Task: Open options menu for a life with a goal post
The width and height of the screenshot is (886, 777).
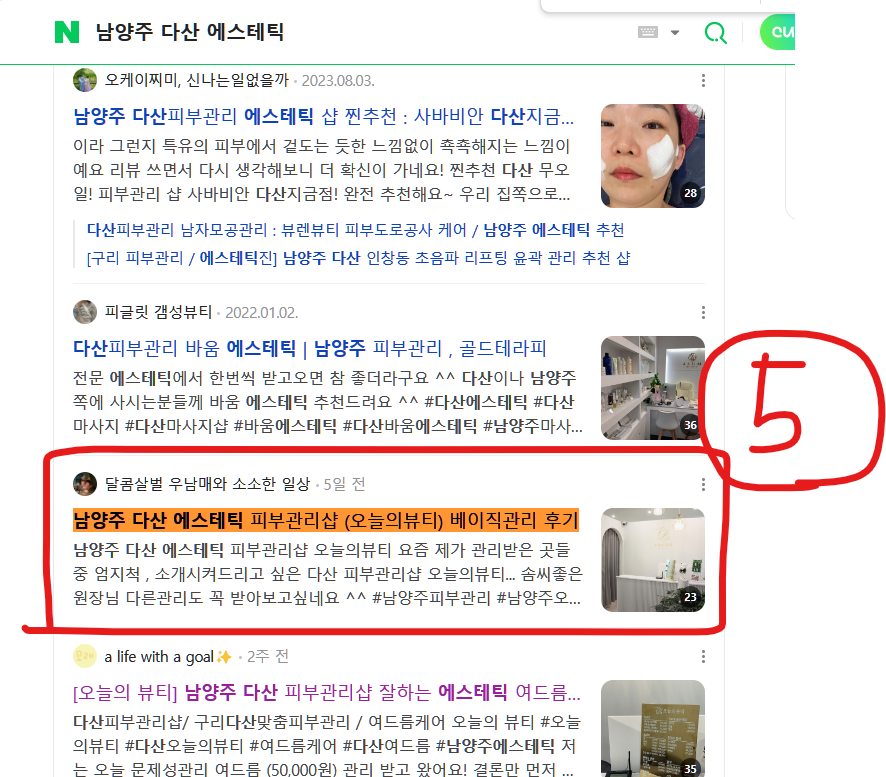Action: click(x=703, y=657)
